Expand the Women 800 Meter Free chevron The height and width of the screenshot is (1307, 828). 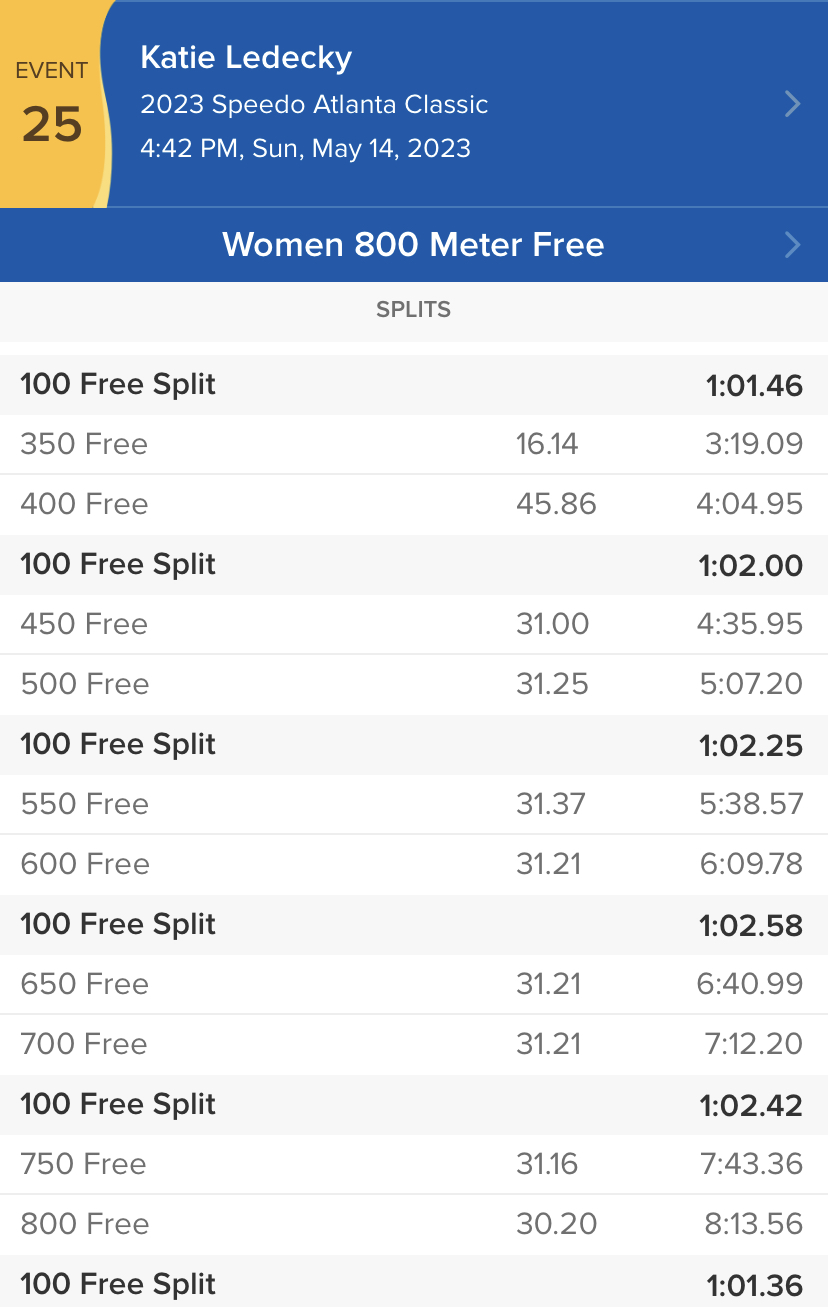[792, 245]
